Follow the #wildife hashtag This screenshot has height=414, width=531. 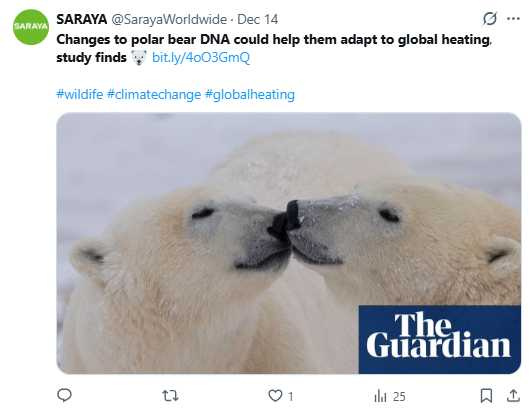[x=80, y=94]
